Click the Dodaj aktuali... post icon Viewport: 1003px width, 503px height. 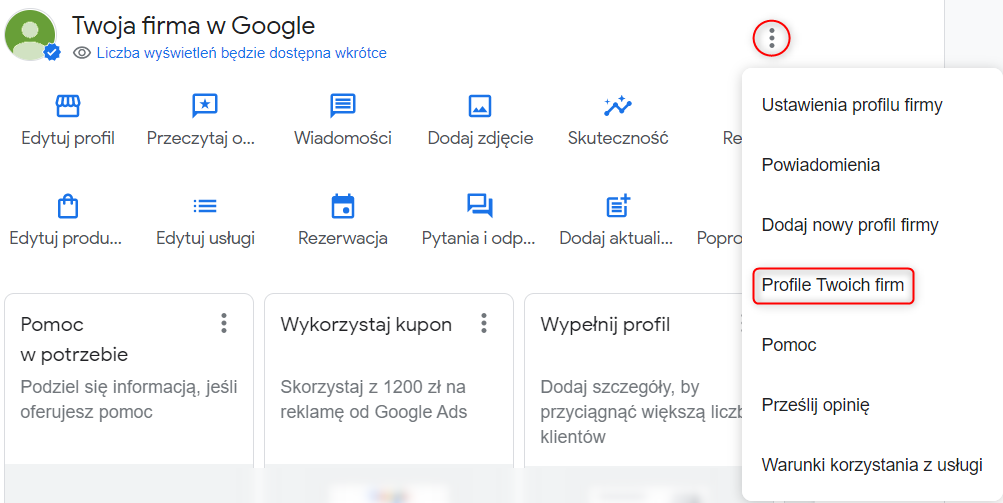617,206
